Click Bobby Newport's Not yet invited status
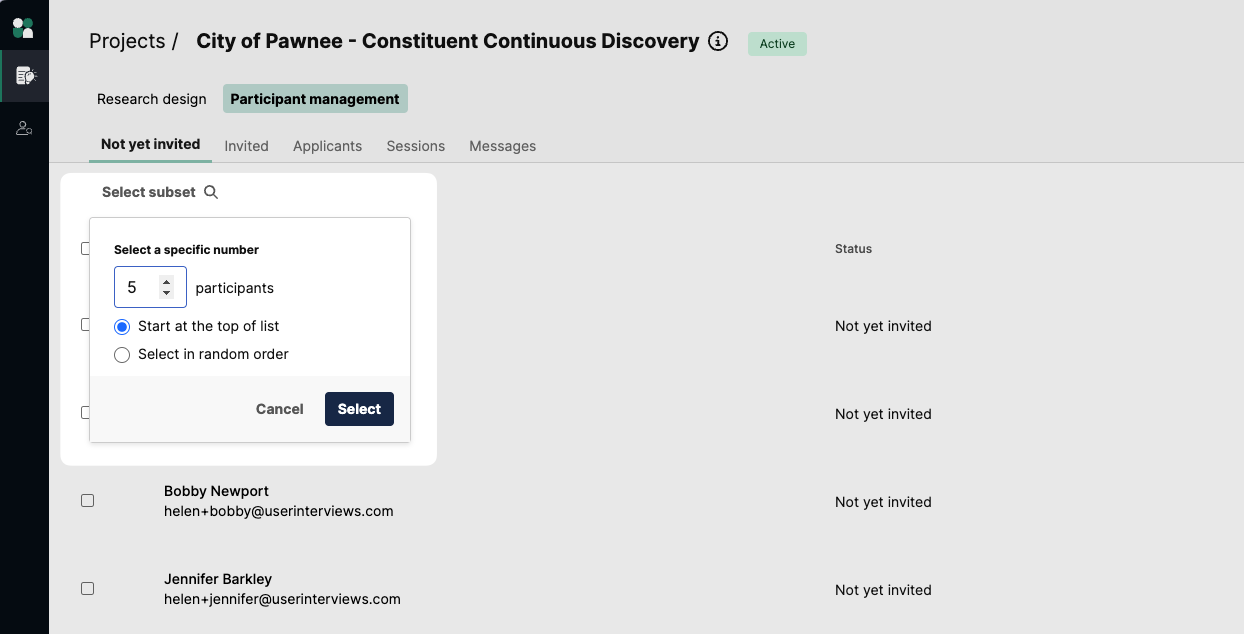Image resolution: width=1244 pixels, height=634 pixels. (883, 502)
